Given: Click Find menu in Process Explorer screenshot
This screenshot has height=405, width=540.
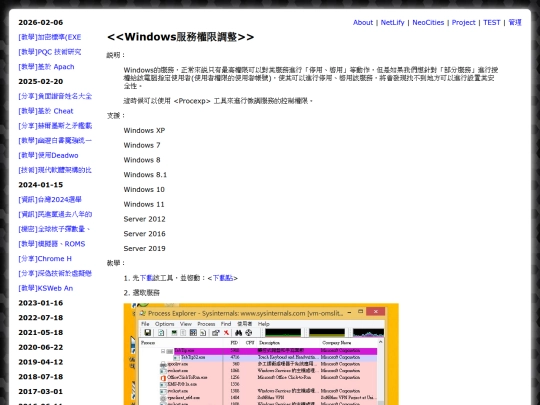Looking at the screenshot, I should [x=226, y=324].
